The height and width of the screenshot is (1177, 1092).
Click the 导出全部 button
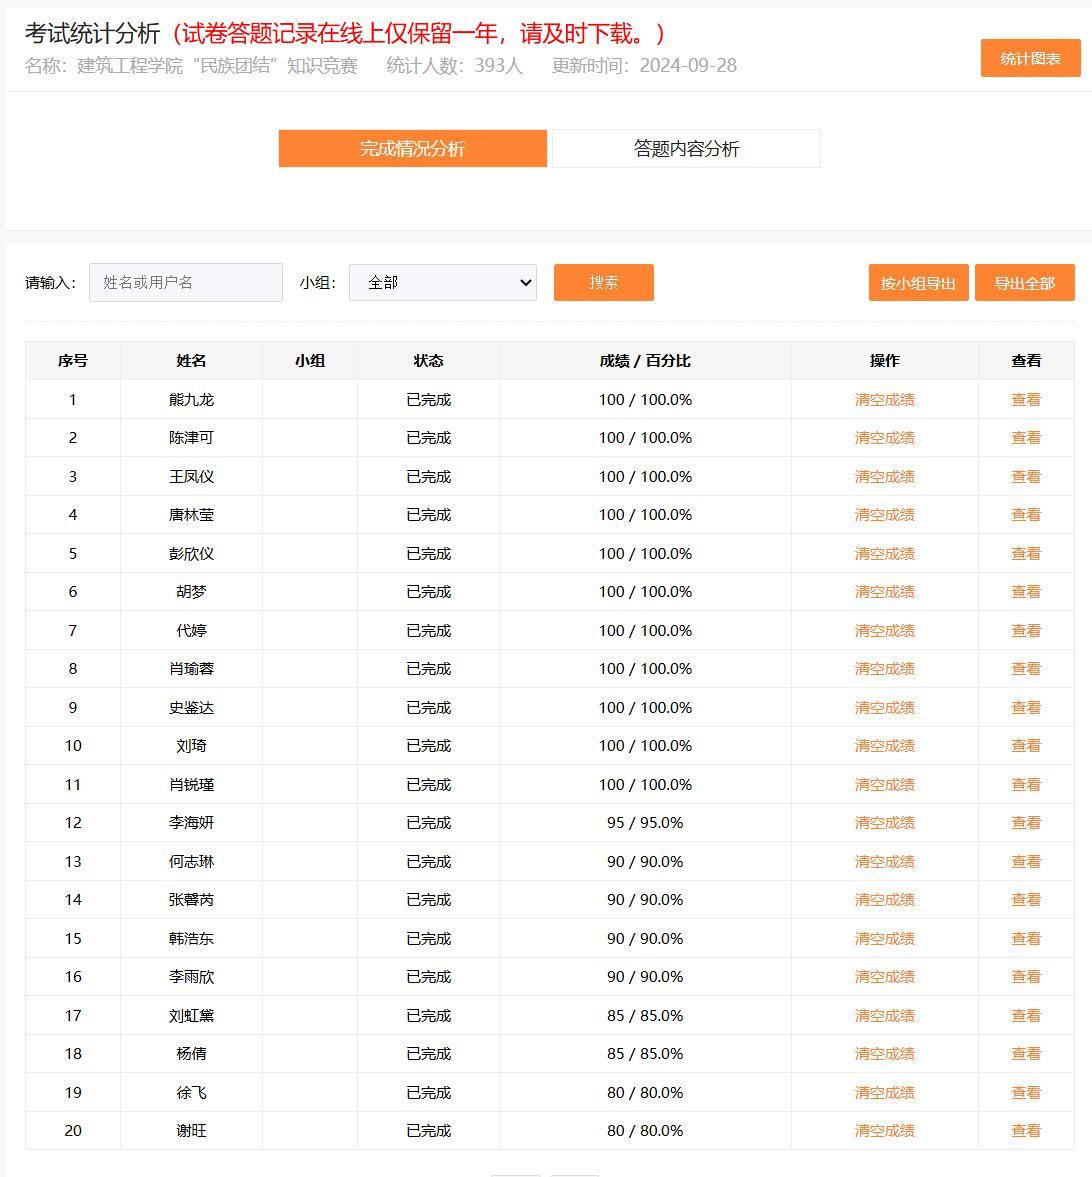tap(1024, 283)
